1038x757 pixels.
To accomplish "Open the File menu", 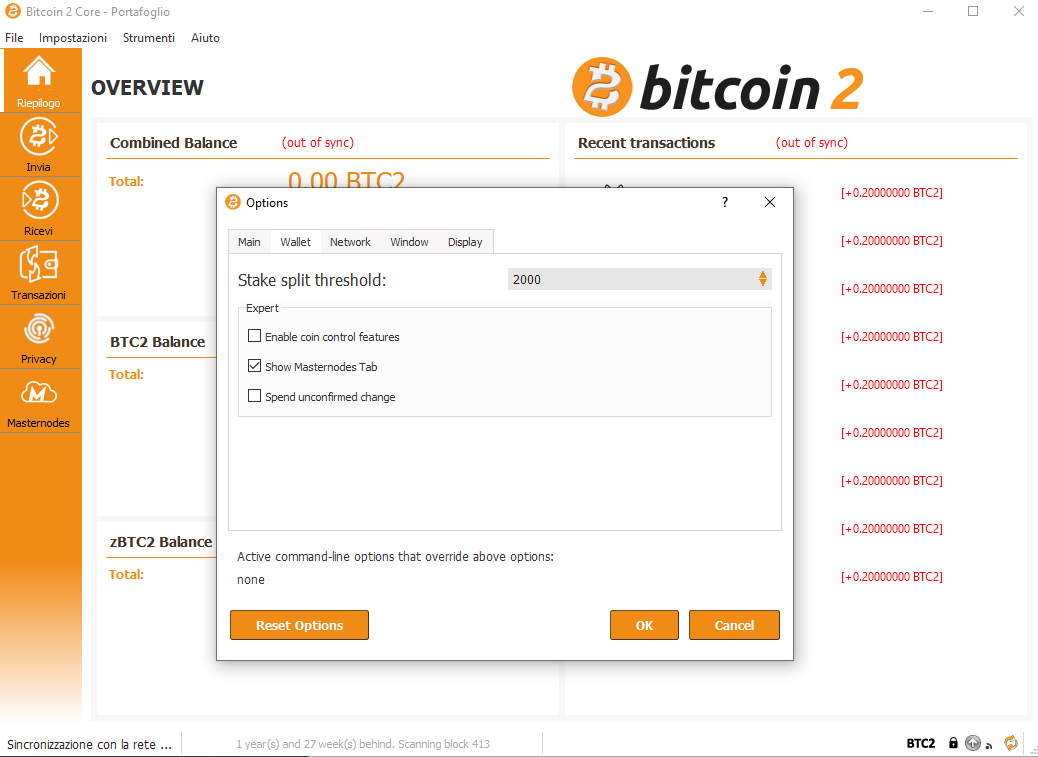I will 14,38.
